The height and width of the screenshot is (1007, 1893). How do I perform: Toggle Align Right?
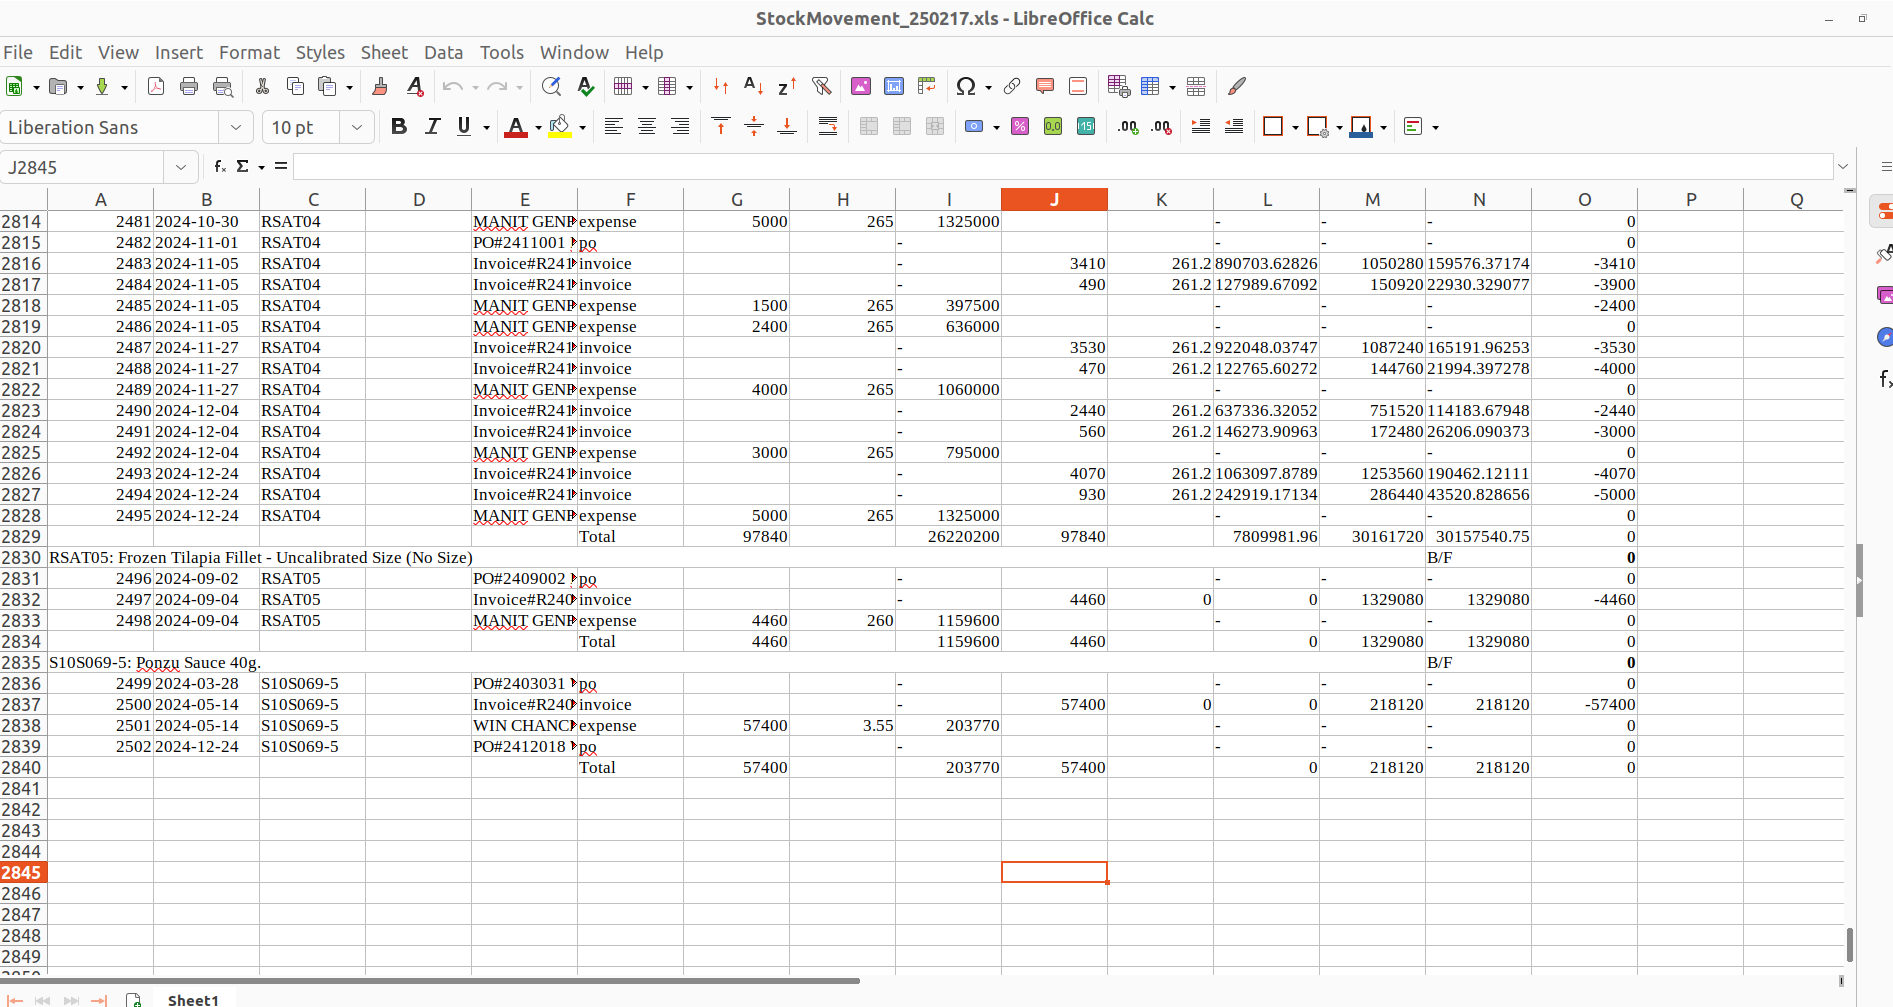(x=680, y=127)
